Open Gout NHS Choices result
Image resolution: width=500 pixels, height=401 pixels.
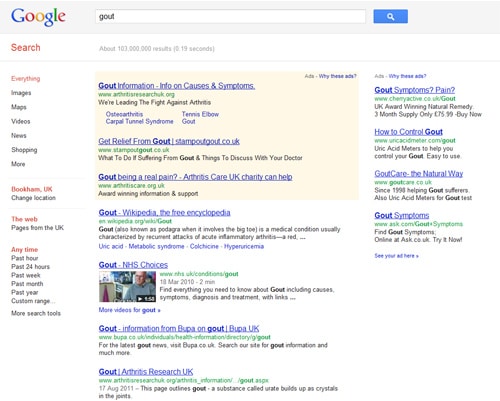coord(133,265)
